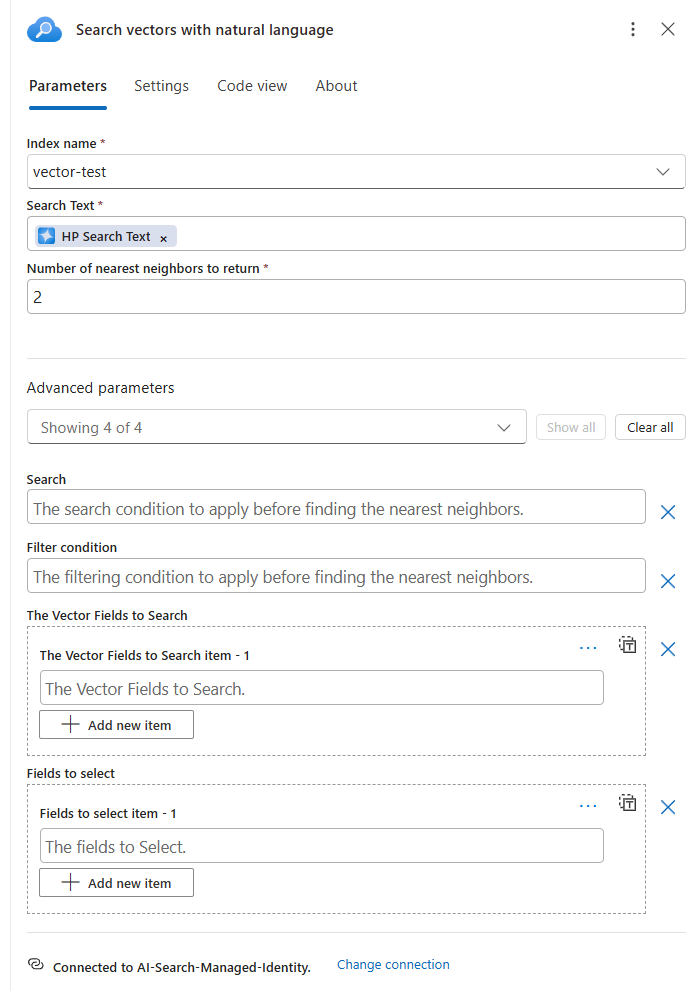The height and width of the screenshot is (991, 688).
Task: Open the Code view tab
Action: (x=252, y=86)
